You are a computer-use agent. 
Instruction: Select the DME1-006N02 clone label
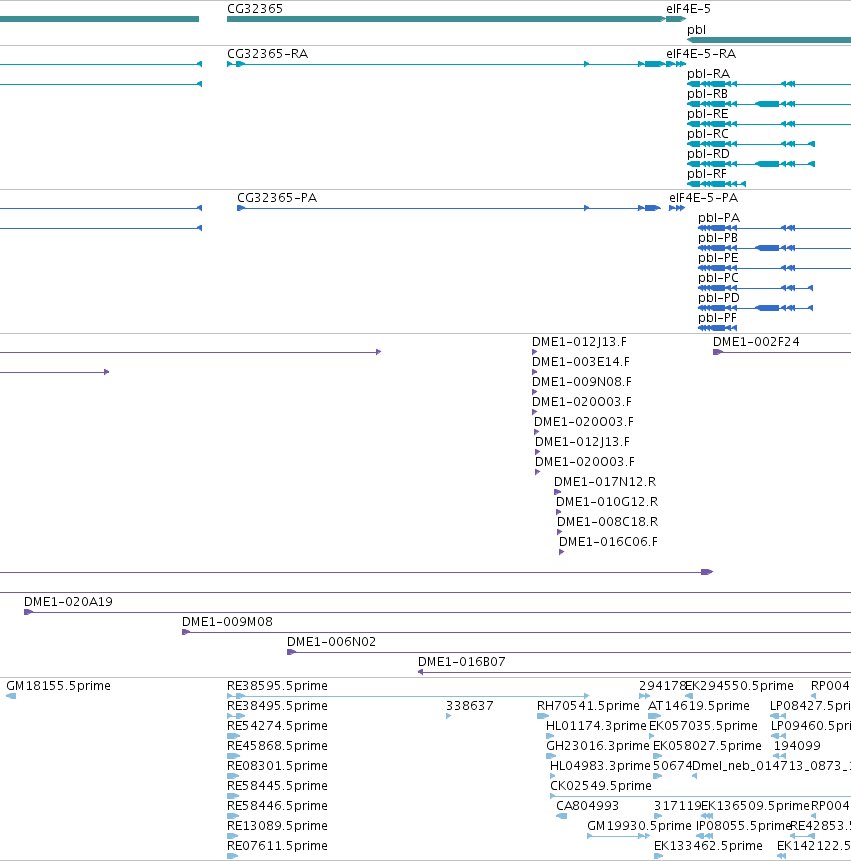pos(331,642)
